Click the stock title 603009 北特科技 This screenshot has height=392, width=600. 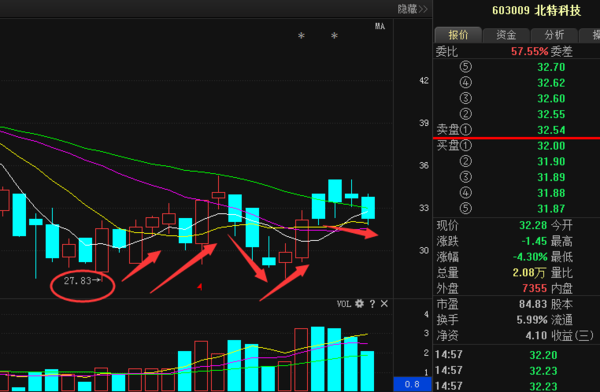tap(536, 10)
